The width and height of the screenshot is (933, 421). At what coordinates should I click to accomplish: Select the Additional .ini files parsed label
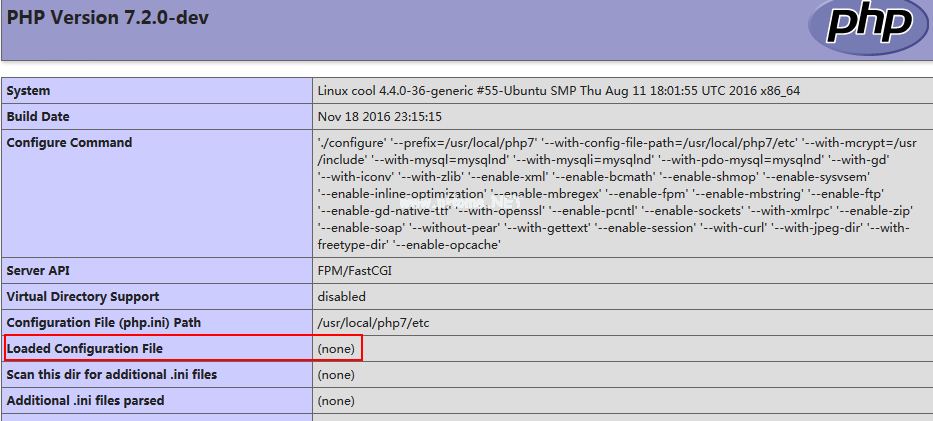click(x=86, y=401)
